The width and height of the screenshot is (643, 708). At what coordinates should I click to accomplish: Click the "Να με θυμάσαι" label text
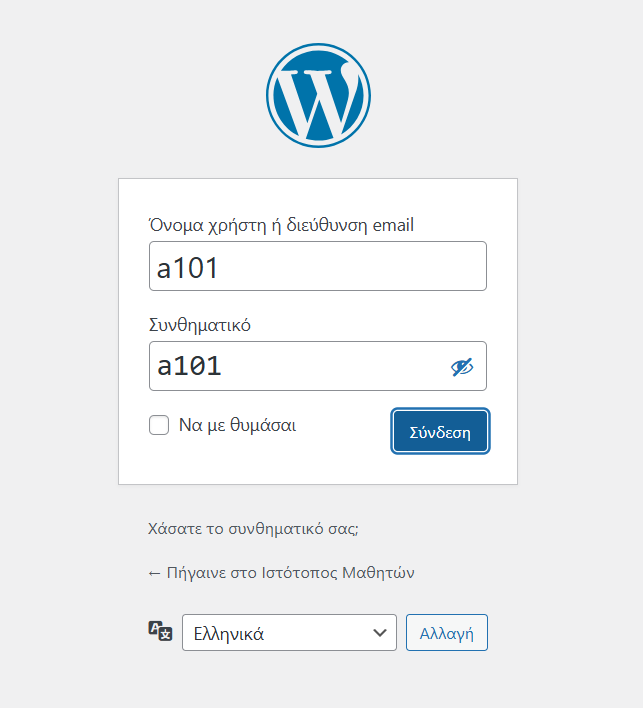tap(237, 425)
